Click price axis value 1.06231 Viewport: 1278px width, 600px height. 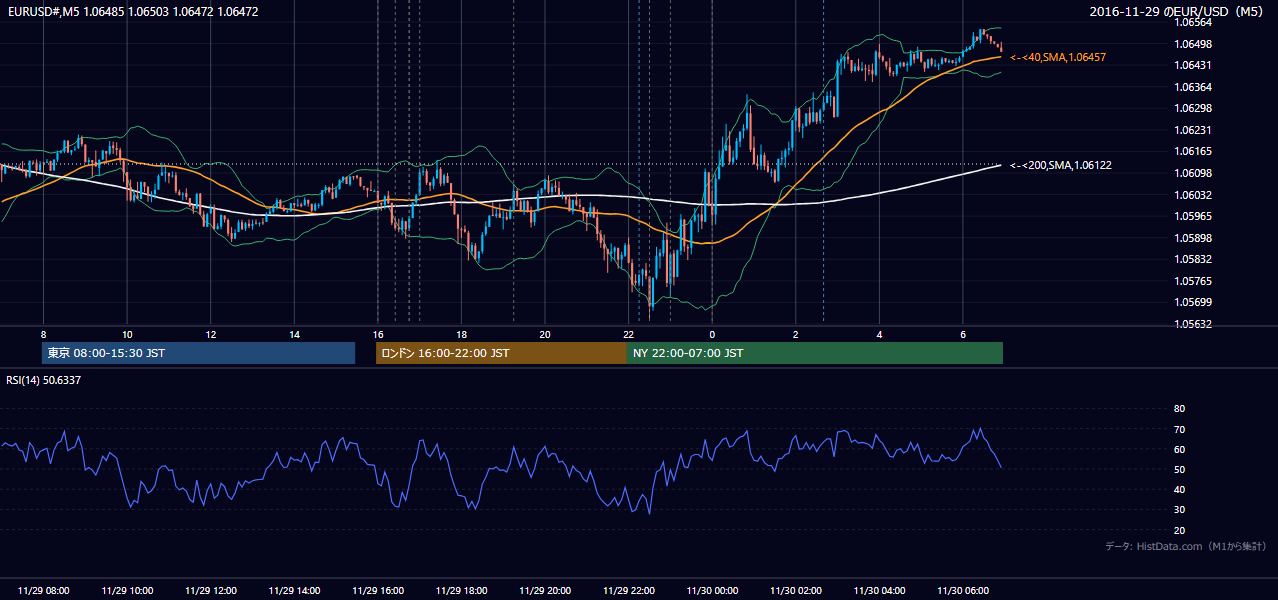point(1193,130)
